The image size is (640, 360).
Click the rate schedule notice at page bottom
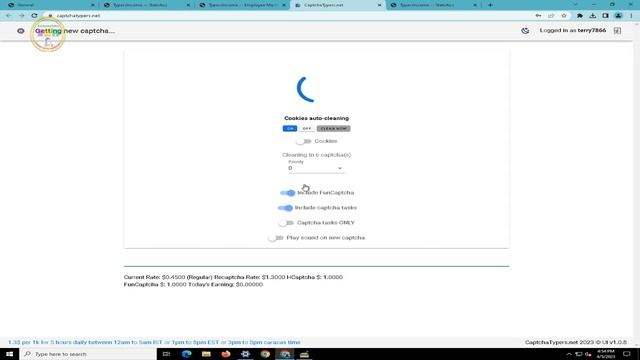pyautogui.click(x=155, y=342)
